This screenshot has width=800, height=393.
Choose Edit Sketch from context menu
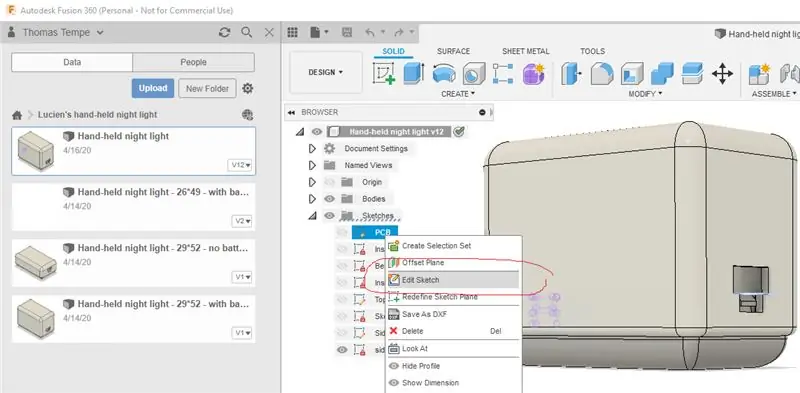click(453, 280)
